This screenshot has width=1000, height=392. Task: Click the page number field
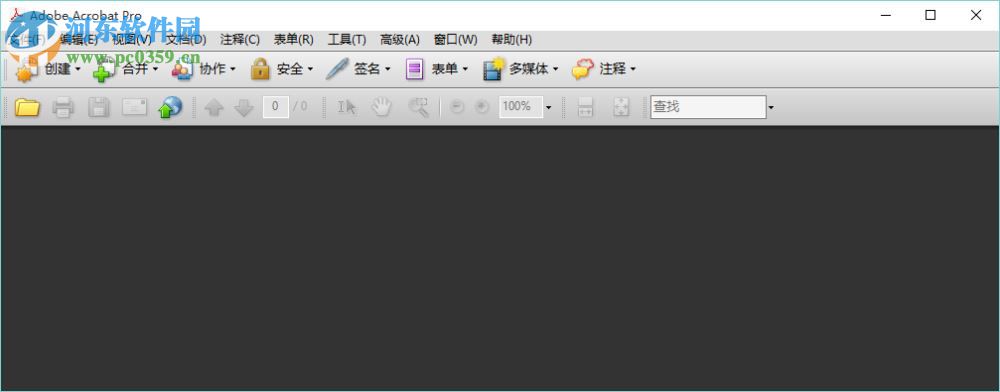pos(276,106)
